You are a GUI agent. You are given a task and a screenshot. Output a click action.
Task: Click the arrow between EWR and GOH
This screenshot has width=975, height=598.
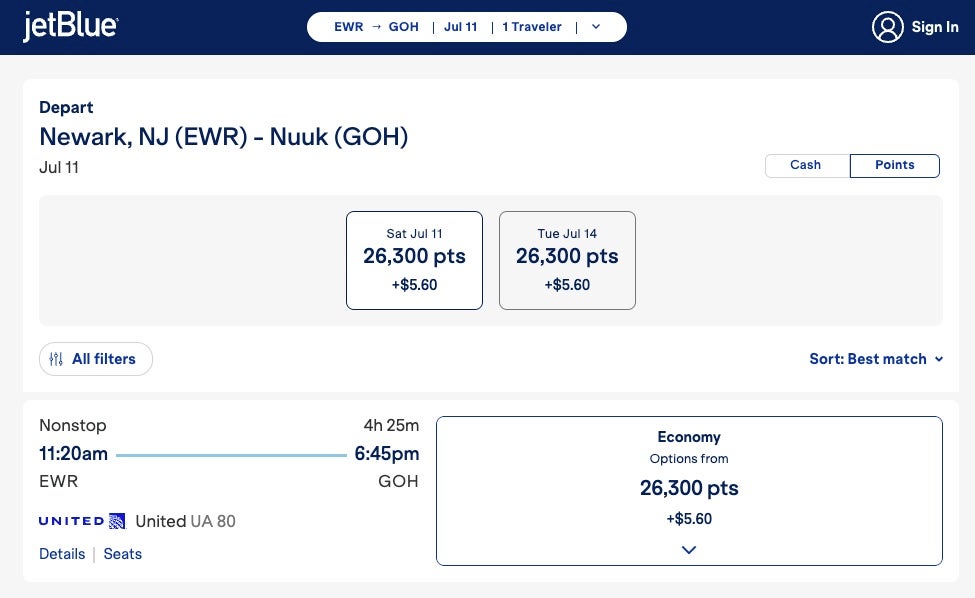click(x=376, y=27)
